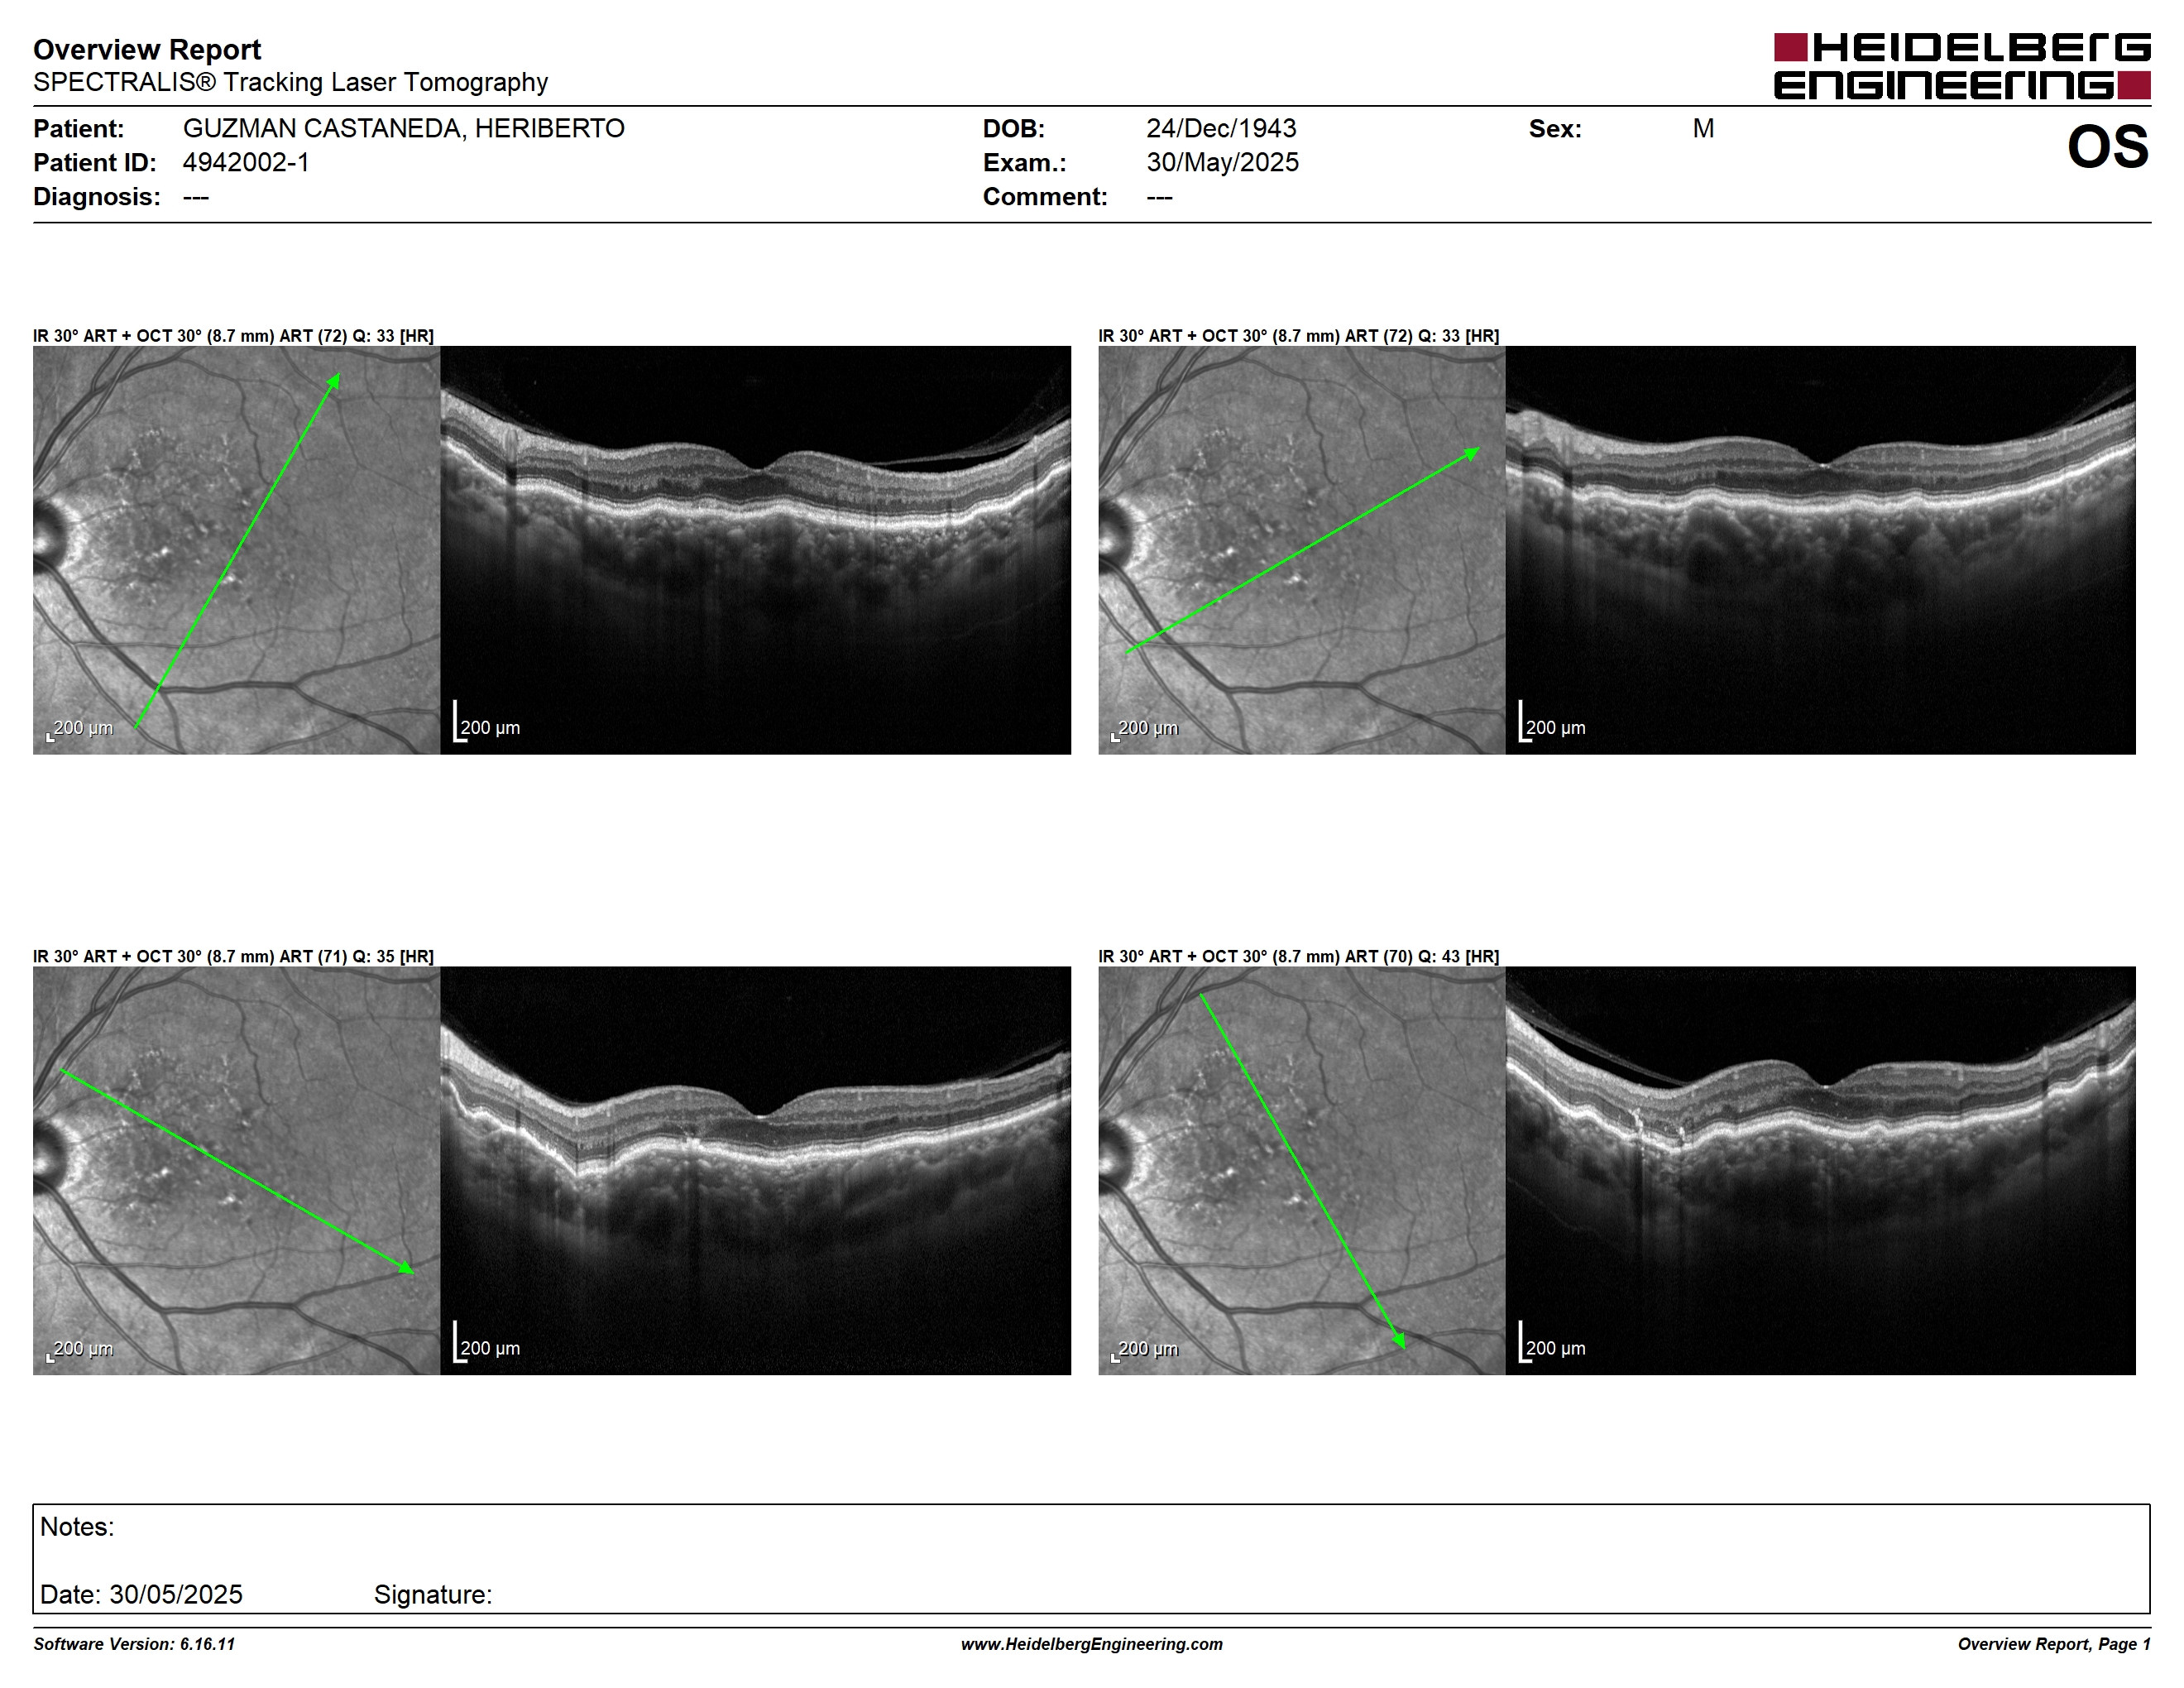Open the OCT B-scan of the Q: 35 scan
The width and height of the screenshot is (2184, 1688).
point(756,1171)
